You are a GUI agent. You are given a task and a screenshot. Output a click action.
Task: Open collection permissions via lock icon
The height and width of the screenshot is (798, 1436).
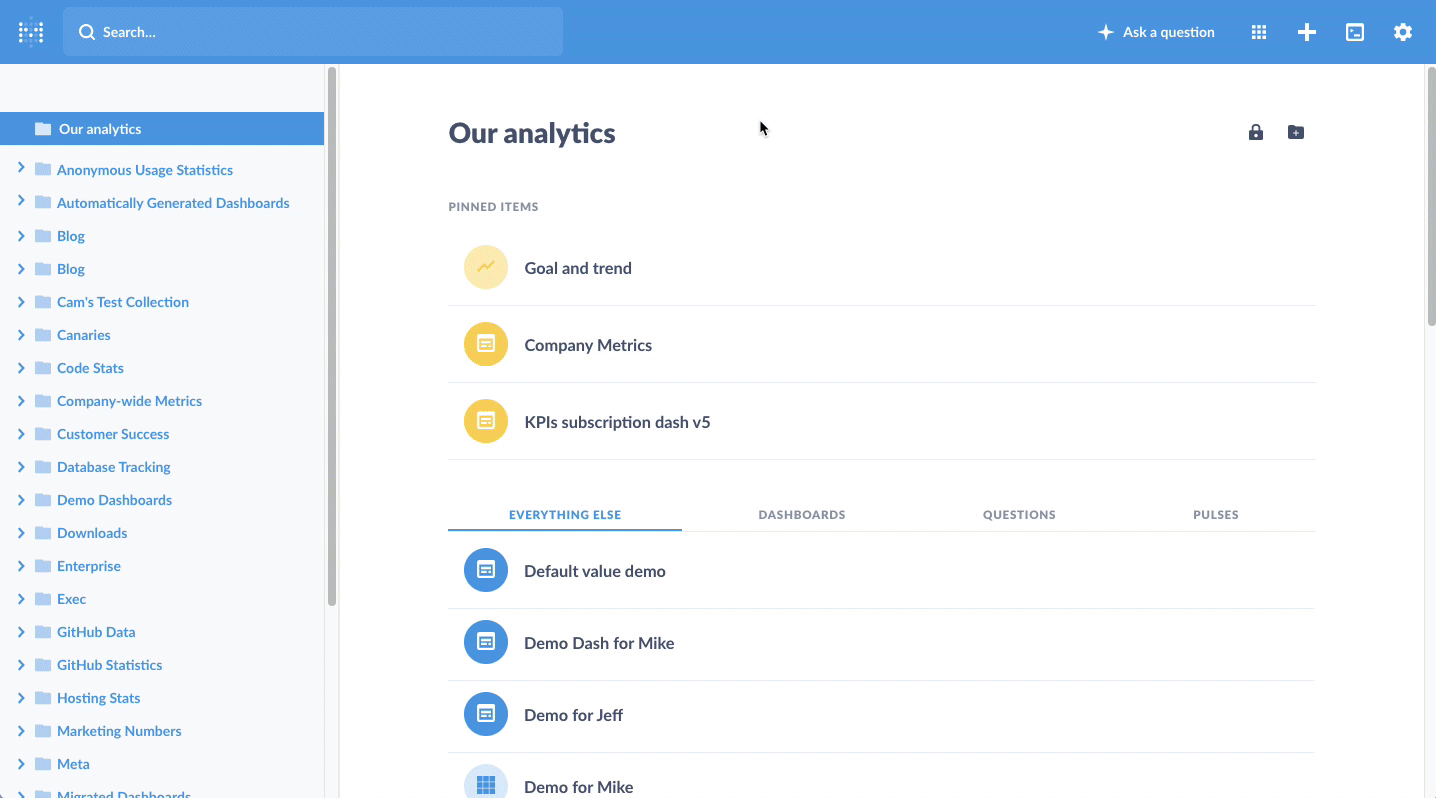coord(1256,131)
